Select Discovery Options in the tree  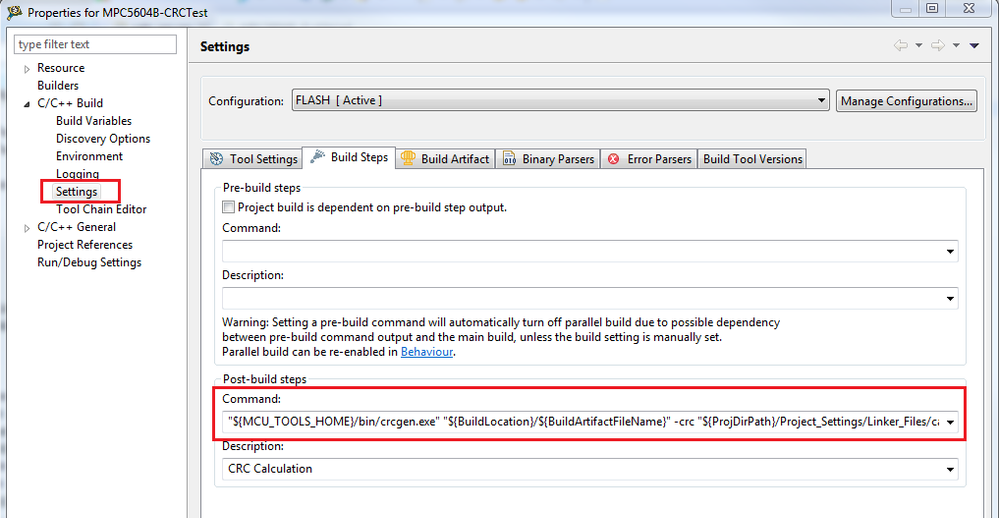pos(103,138)
